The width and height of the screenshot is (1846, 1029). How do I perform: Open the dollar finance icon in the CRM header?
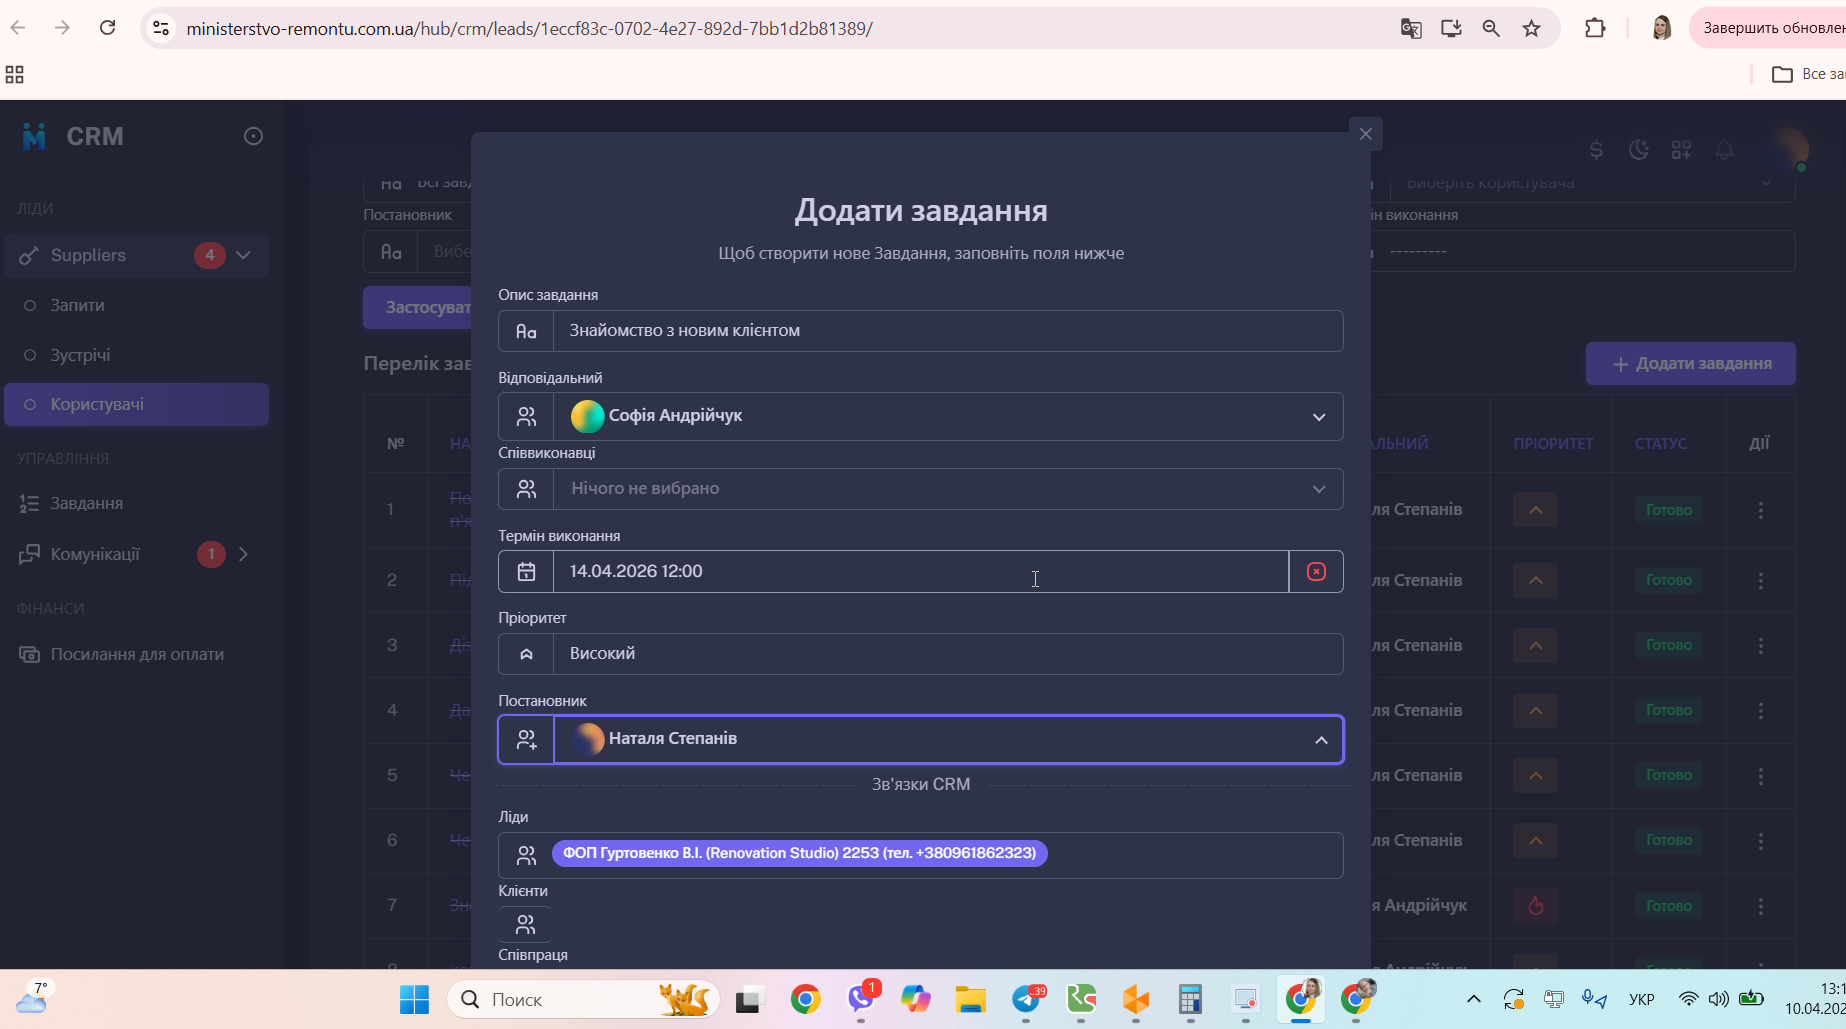[x=1596, y=150]
